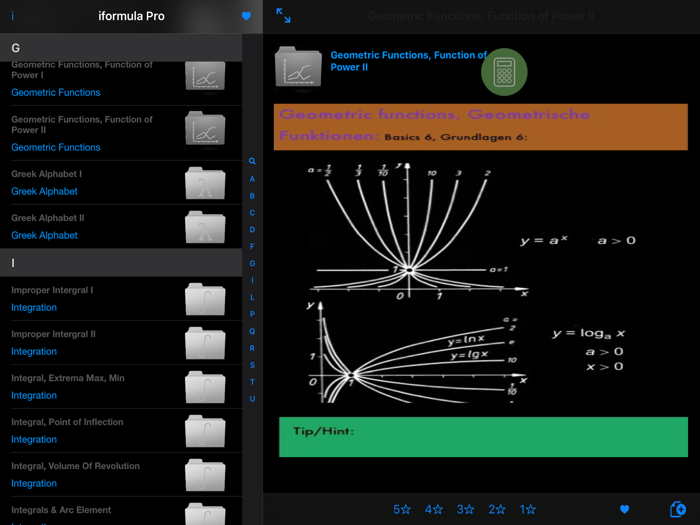Click Integration link under Improper Intergral I
Screen dimensions: 700x525
click(34, 308)
